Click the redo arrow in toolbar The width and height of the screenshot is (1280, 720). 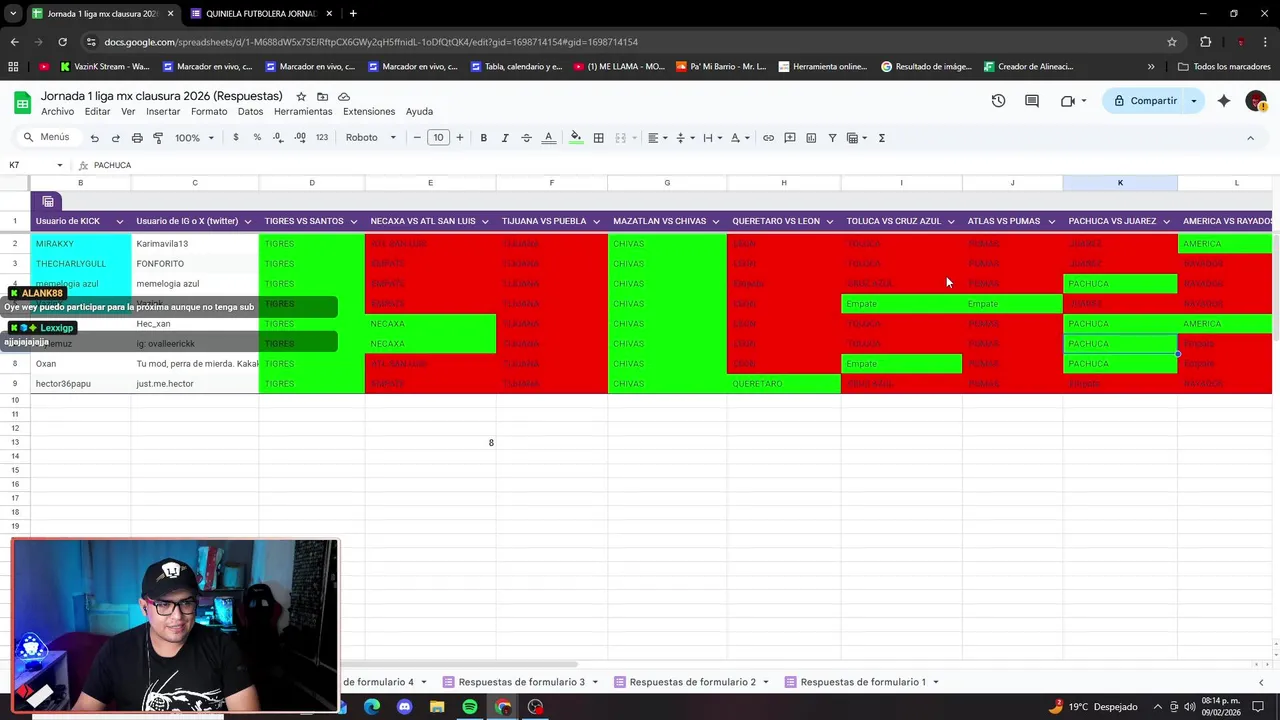[x=115, y=138]
